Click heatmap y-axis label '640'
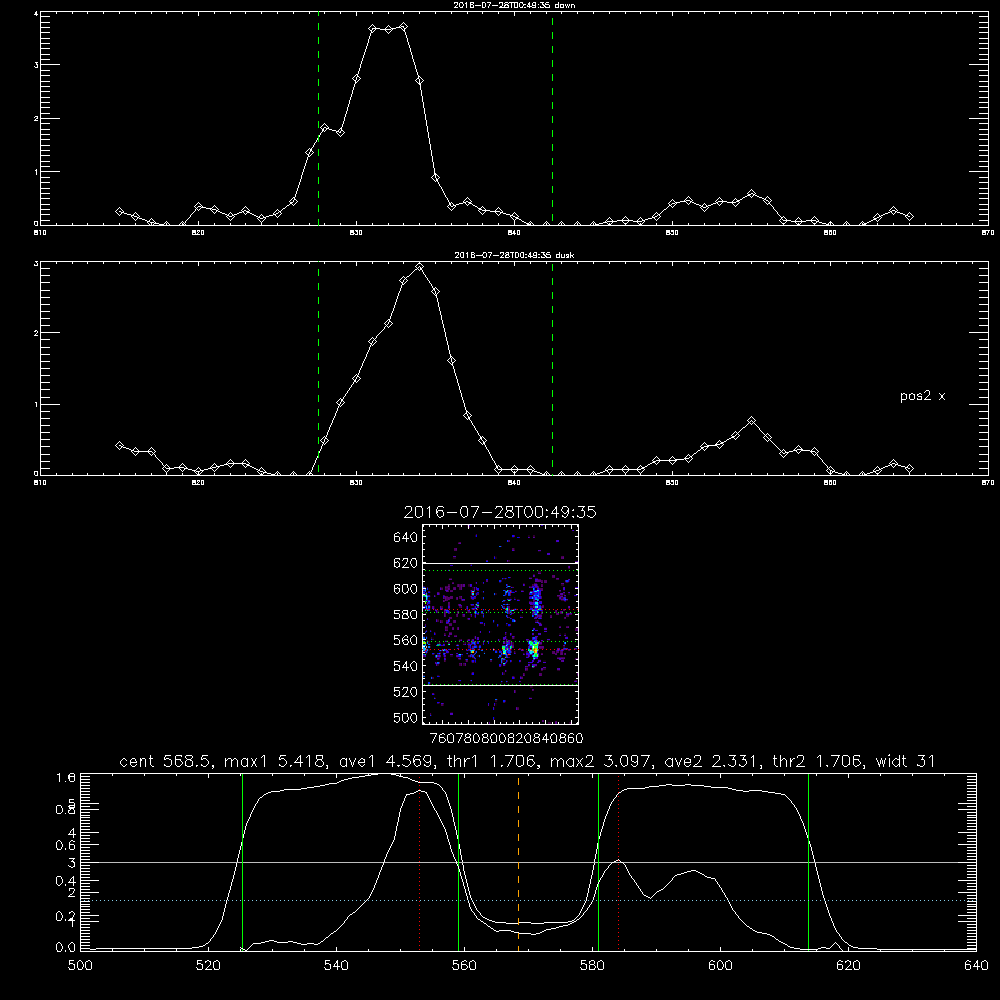This screenshot has width=1000, height=1000. click(406, 538)
